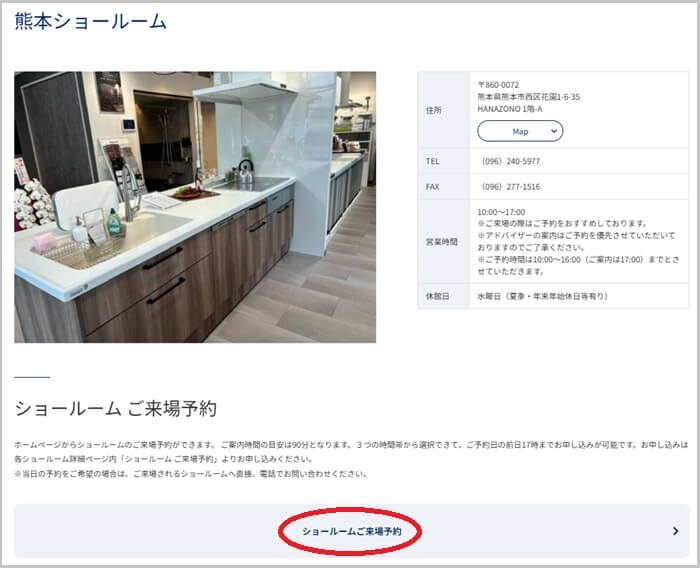Click the FAX number (096) 277-1516
Screen dimensions: 700x568
(511, 187)
